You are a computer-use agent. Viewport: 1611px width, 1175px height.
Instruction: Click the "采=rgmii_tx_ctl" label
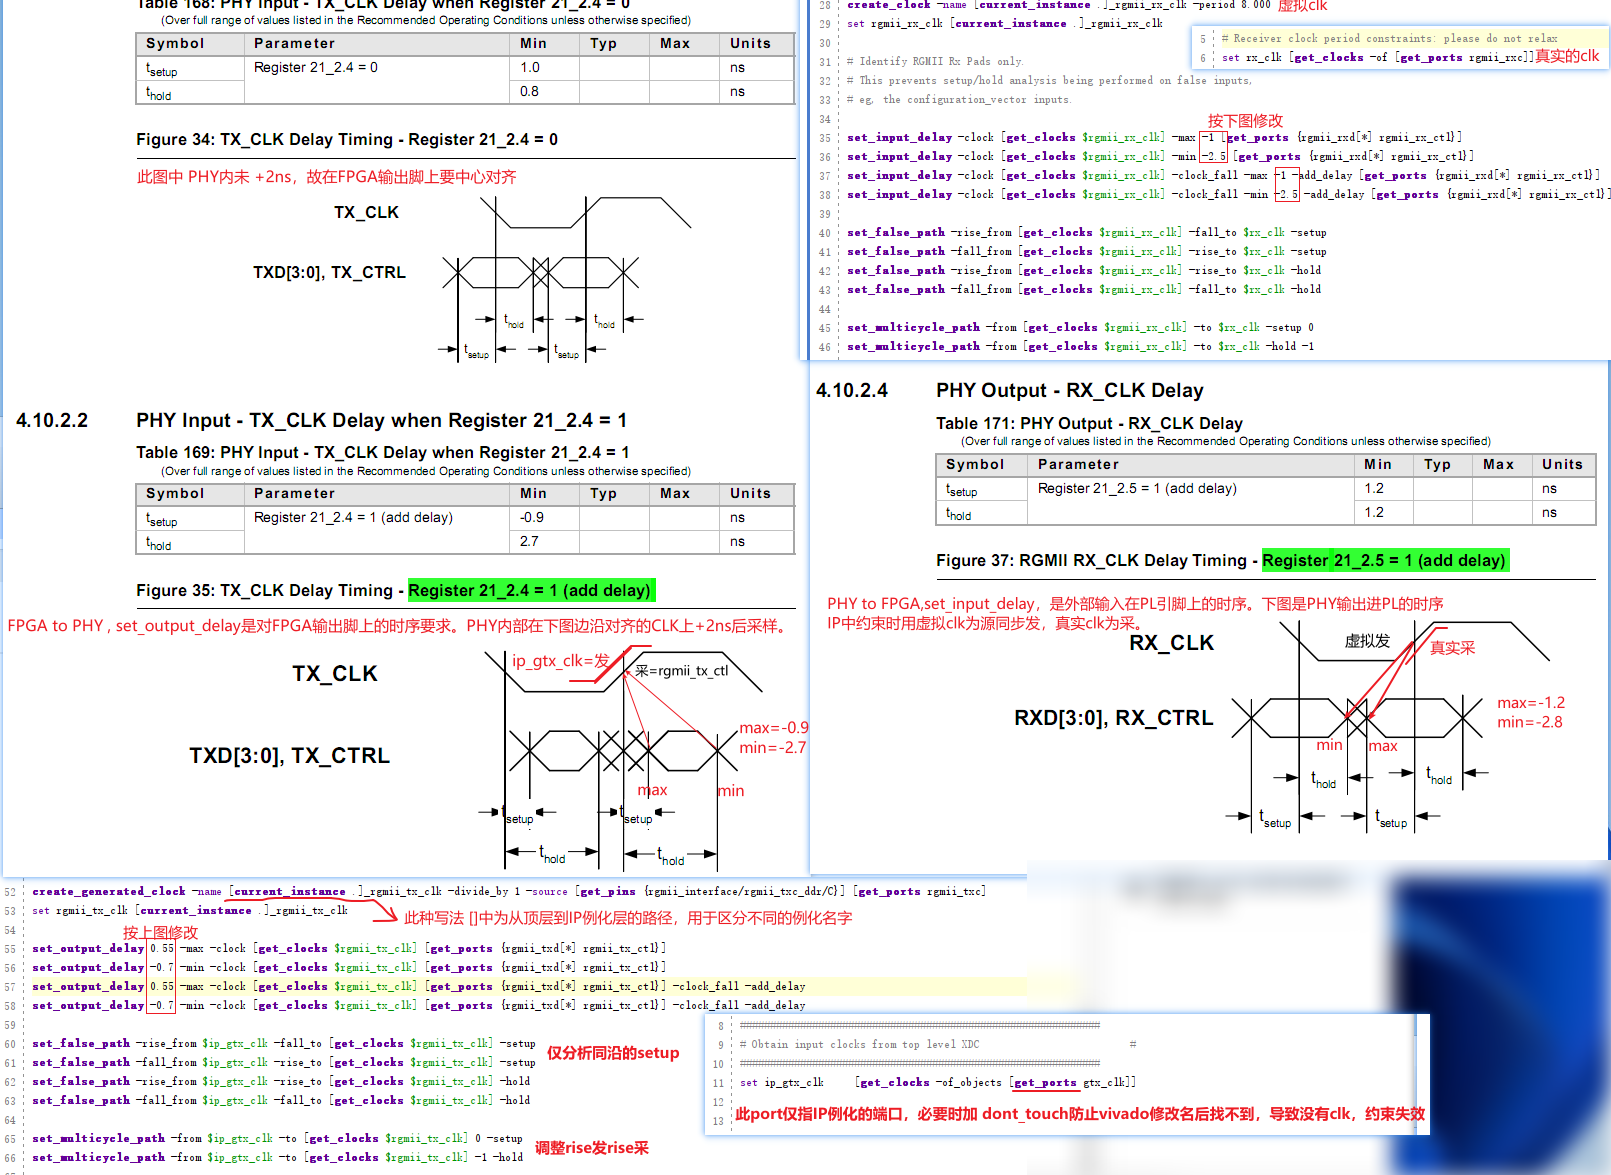(681, 671)
